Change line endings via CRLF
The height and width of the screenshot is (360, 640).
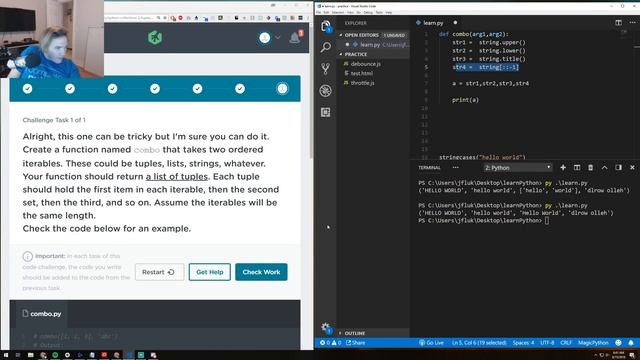coord(566,342)
